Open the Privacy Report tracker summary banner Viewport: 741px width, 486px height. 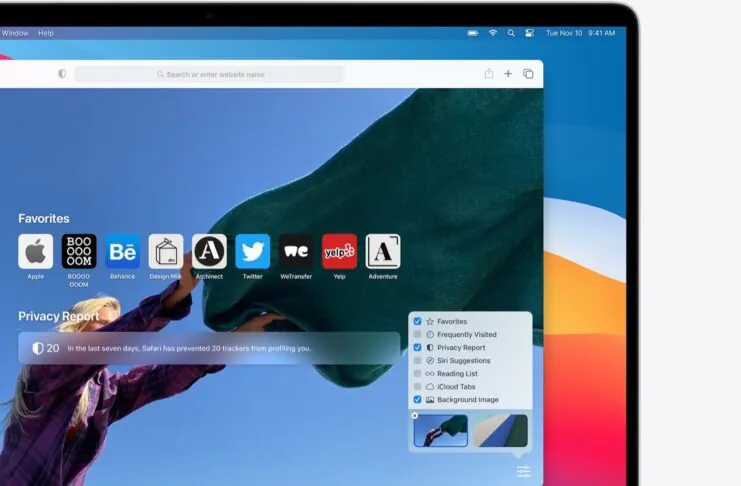coord(209,348)
